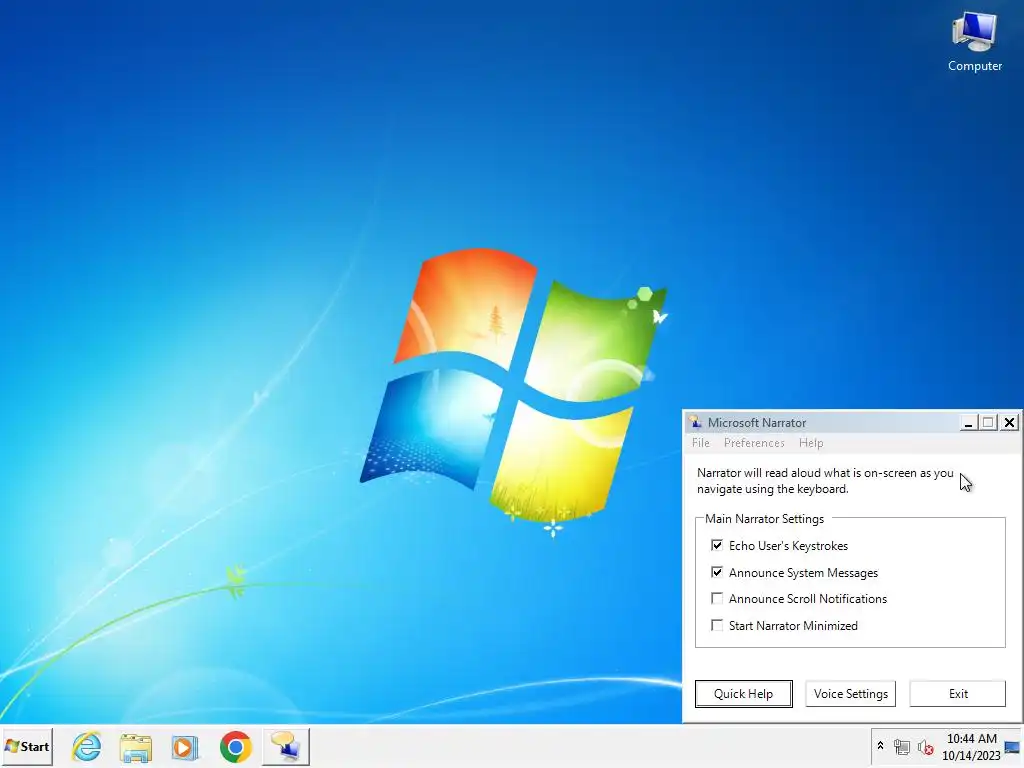Click the Quick Help button
The height and width of the screenshot is (768, 1024).
pyautogui.click(x=743, y=694)
